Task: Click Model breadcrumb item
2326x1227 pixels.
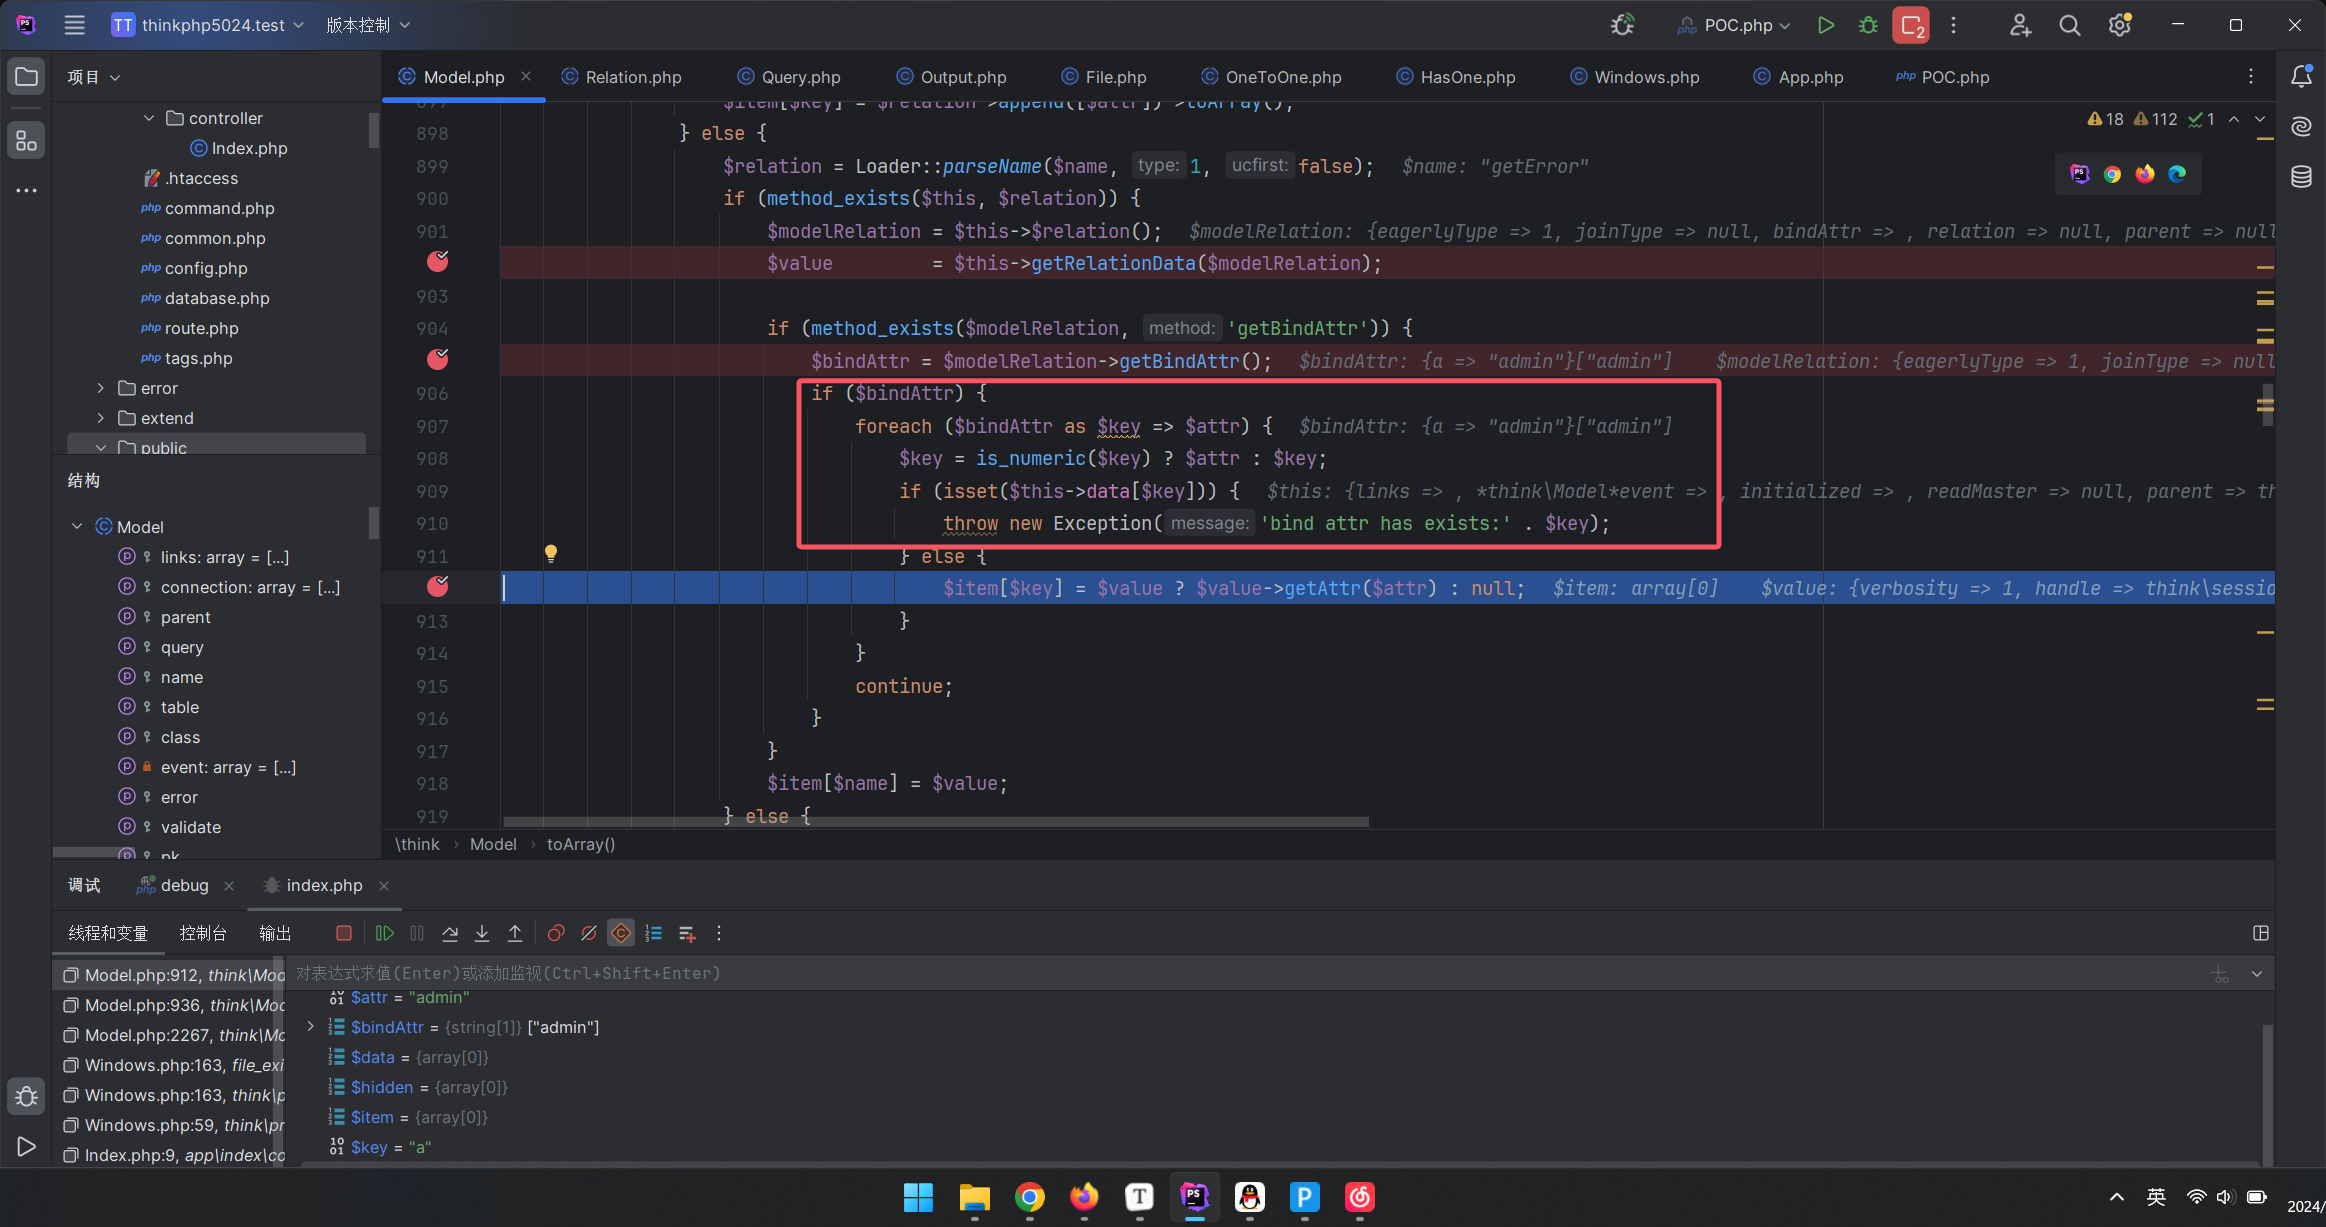Action: coord(493,844)
